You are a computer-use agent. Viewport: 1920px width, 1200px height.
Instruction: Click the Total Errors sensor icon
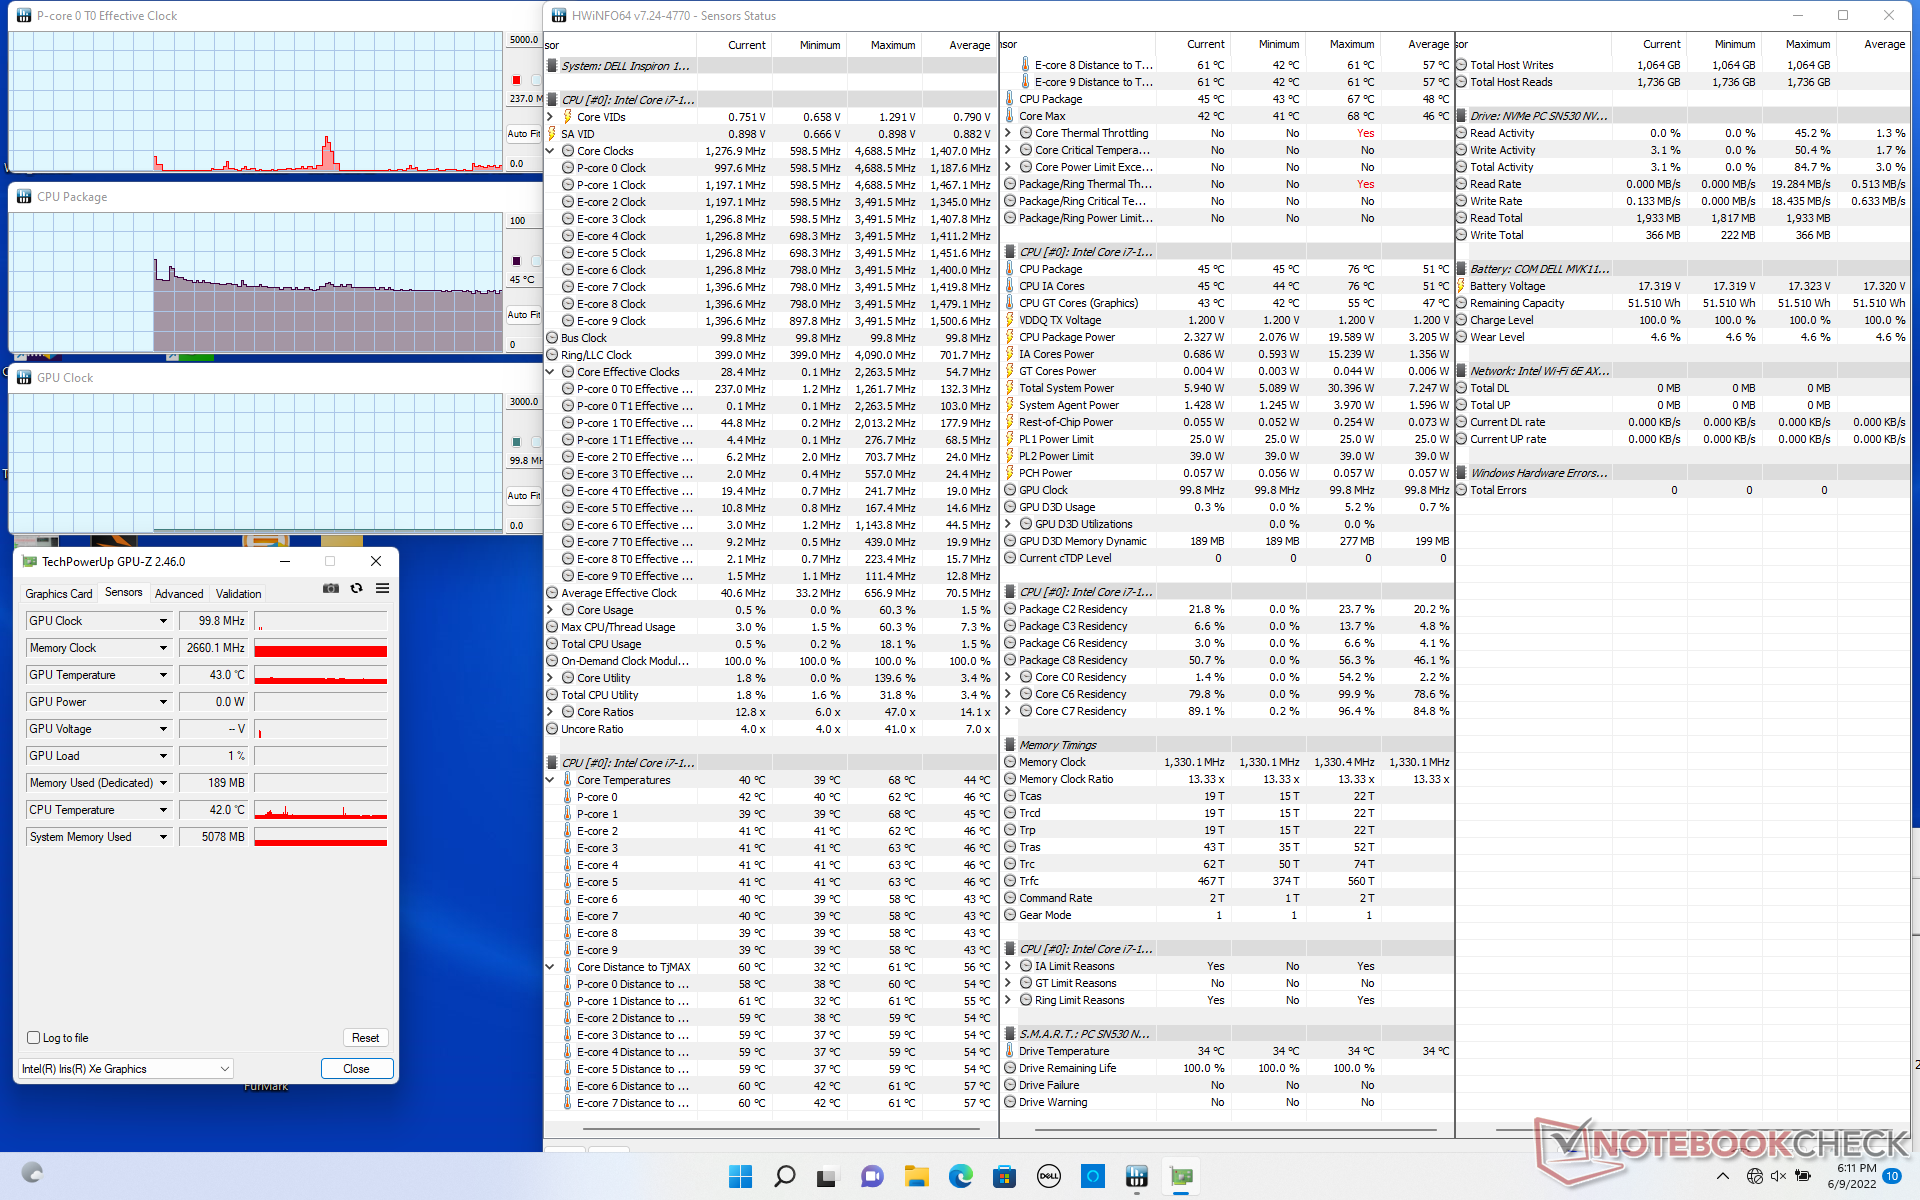tap(1461, 490)
